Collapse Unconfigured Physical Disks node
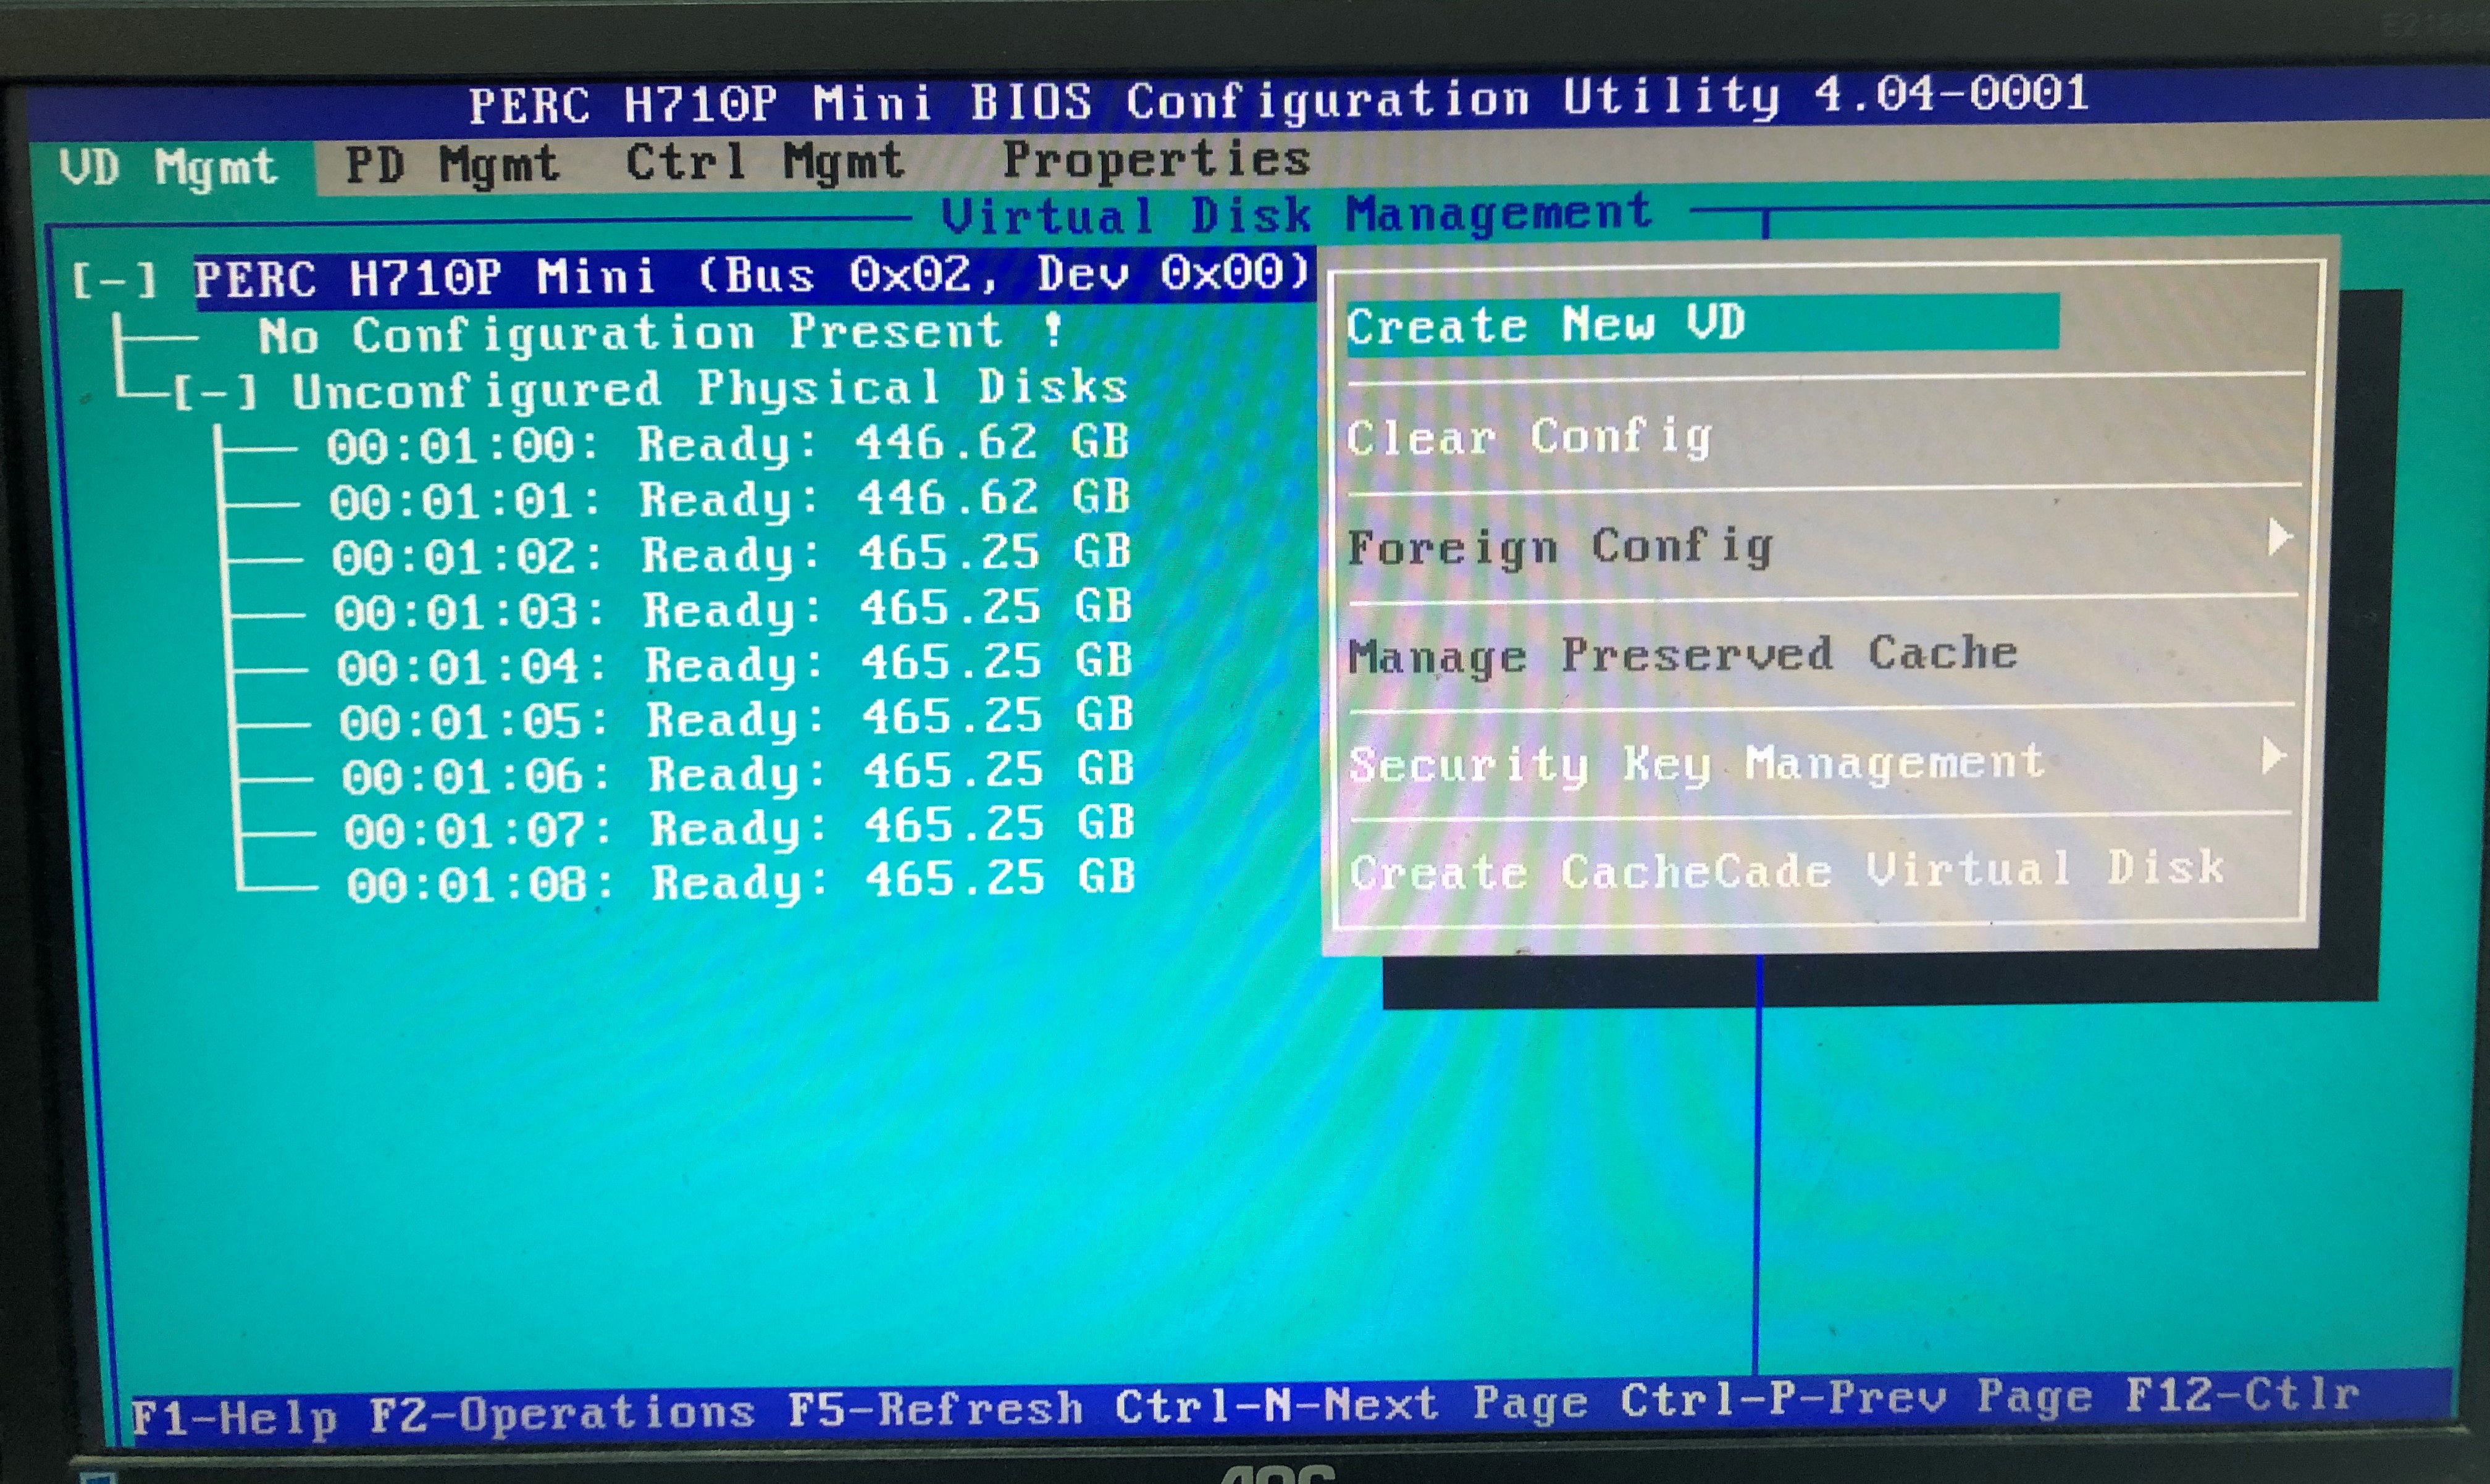 [x=216, y=392]
